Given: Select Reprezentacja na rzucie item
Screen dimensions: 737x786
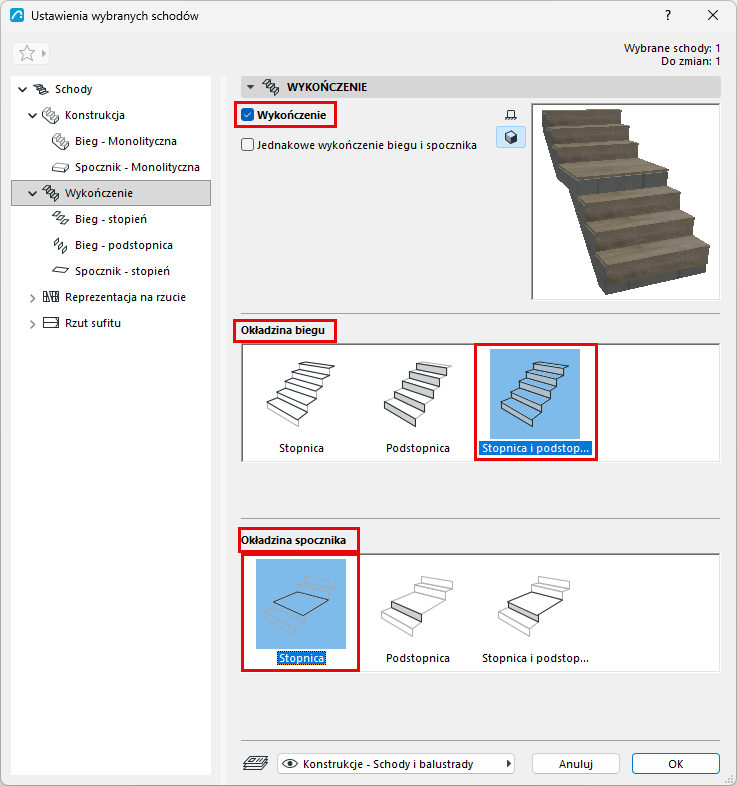Looking at the screenshot, I should click(x=125, y=298).
